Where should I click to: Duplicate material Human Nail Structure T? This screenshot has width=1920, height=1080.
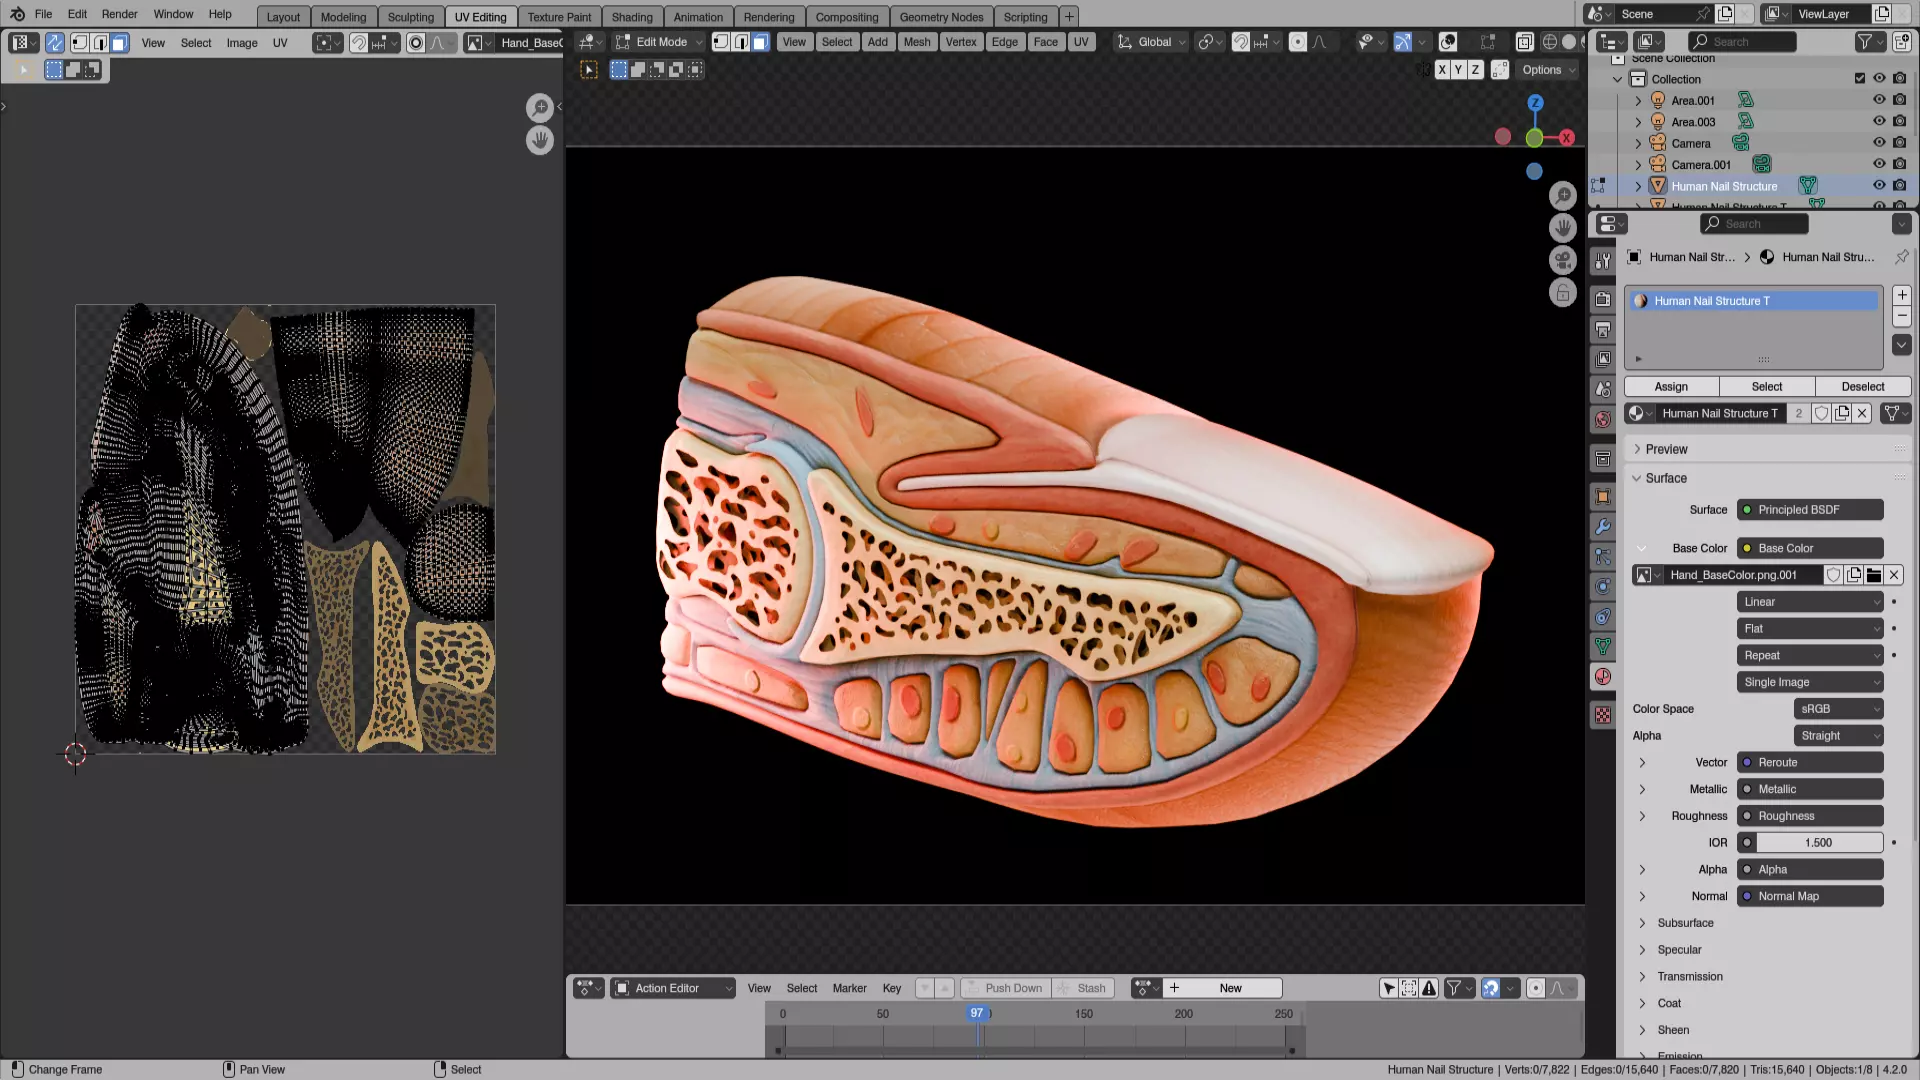[x=1842, y=413]
